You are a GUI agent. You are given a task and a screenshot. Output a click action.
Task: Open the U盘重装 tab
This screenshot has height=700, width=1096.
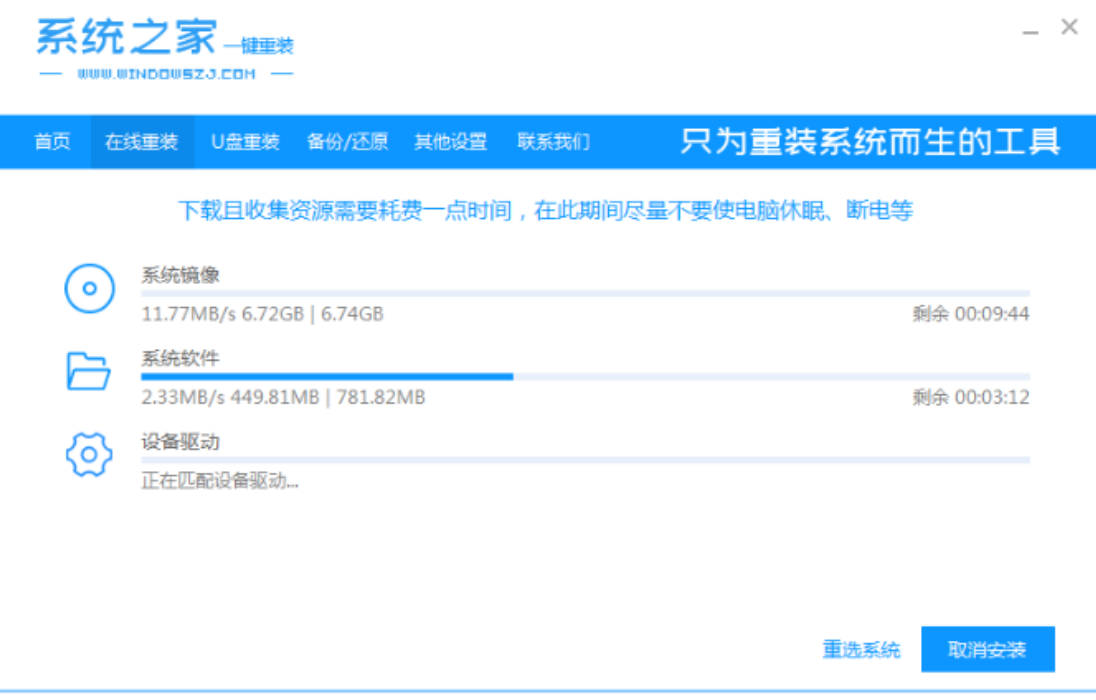pyautogui.click(x=245, y=142)
